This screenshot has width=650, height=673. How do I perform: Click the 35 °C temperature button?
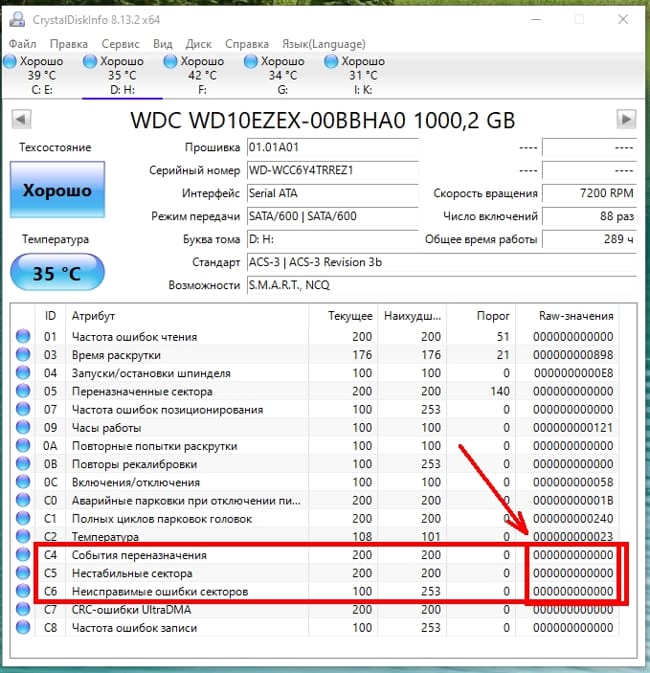tap(57, 273)
